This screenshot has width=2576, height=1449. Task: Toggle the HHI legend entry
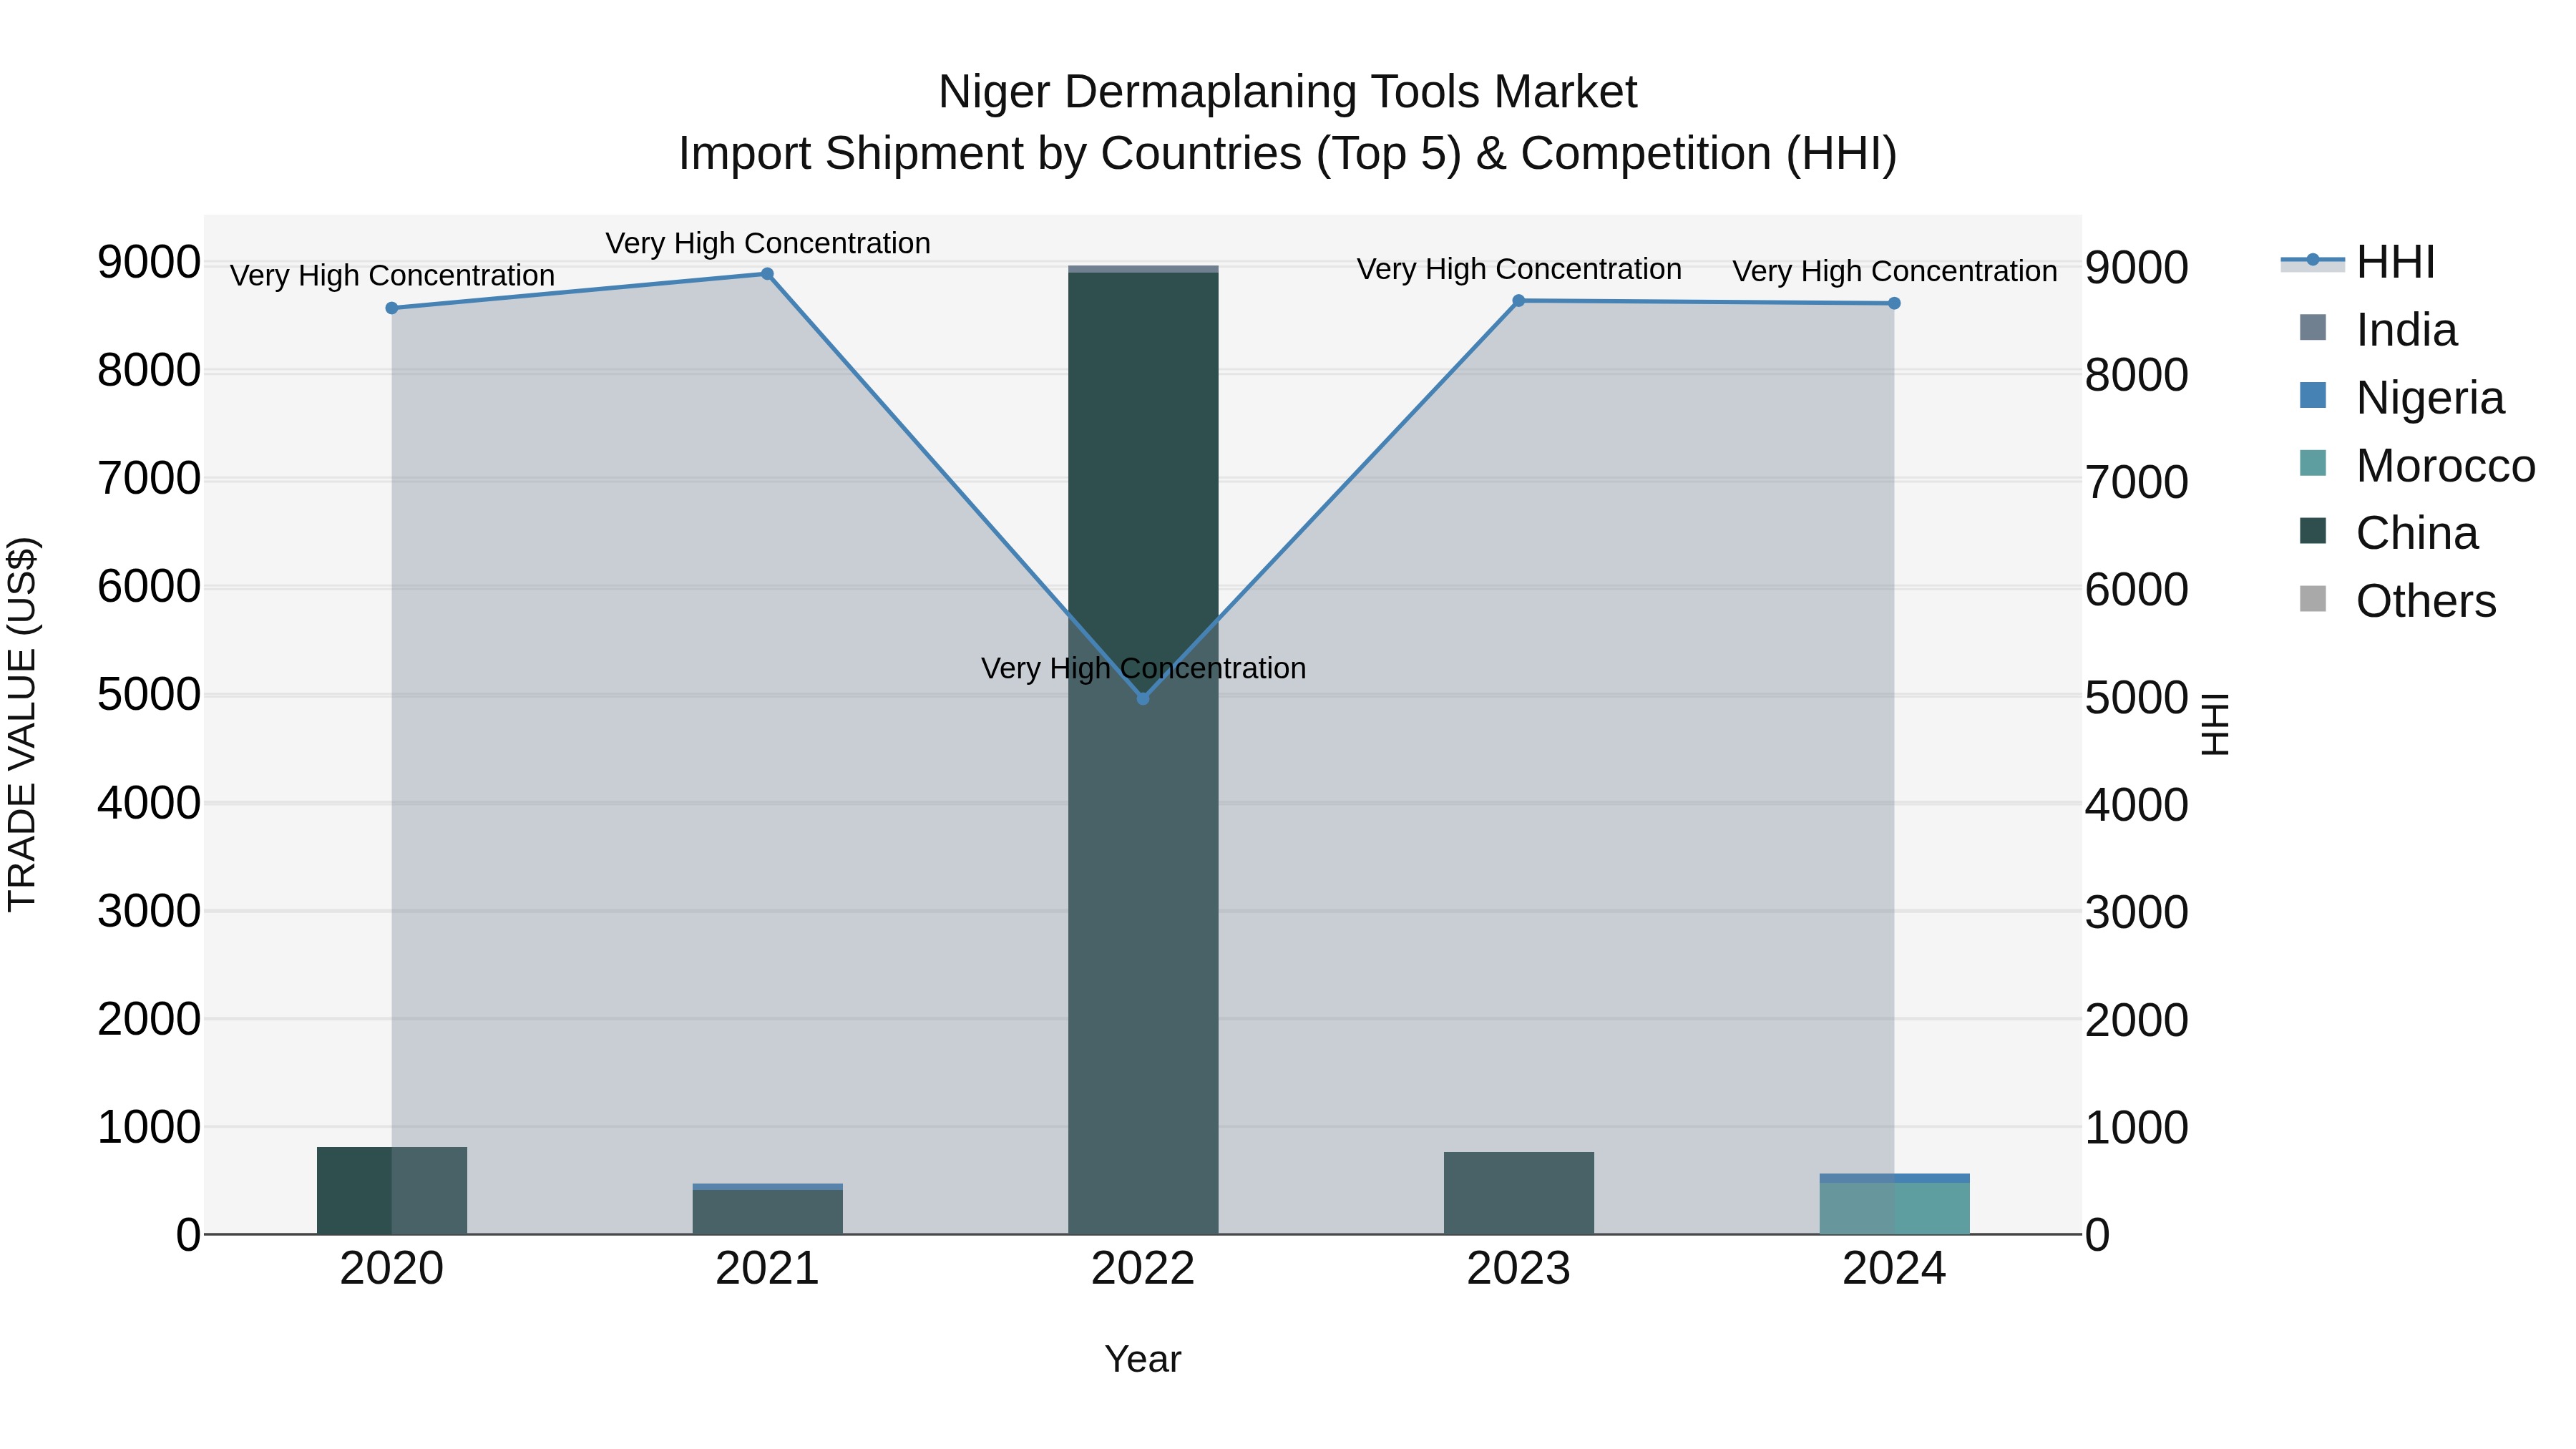click(x=2357, y=262)
